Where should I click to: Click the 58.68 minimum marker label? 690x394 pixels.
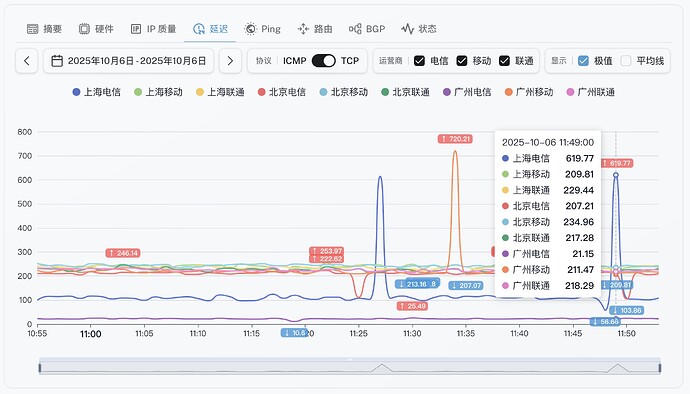point(606,322)
